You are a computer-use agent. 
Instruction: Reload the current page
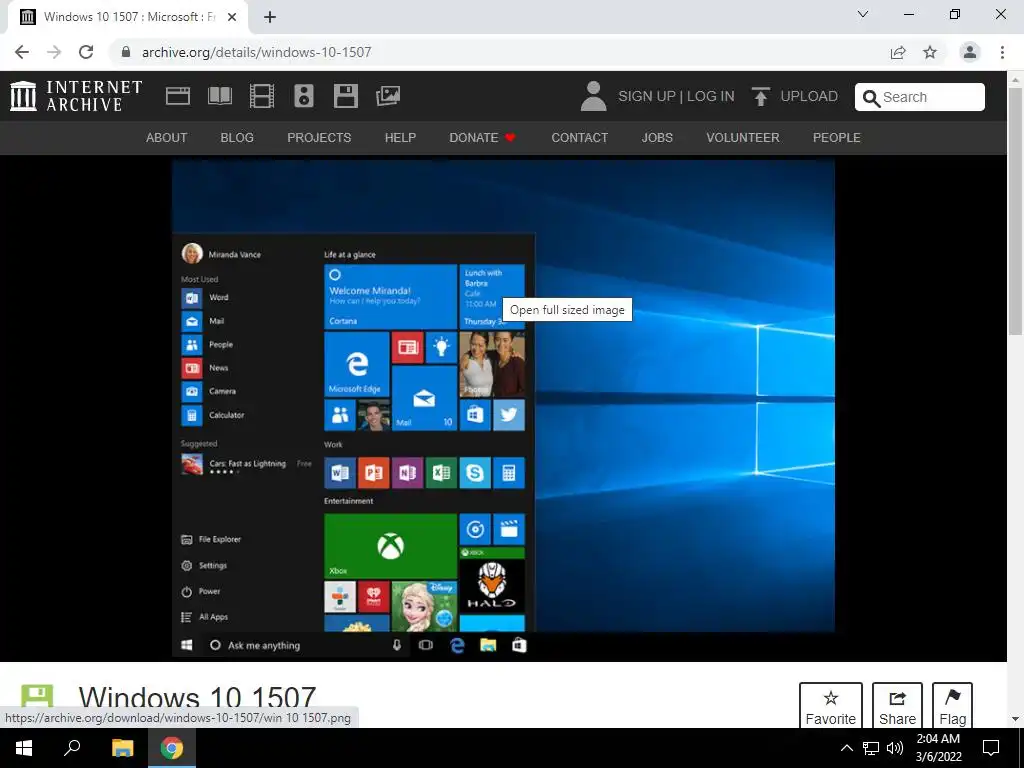(x=86, y=52)
